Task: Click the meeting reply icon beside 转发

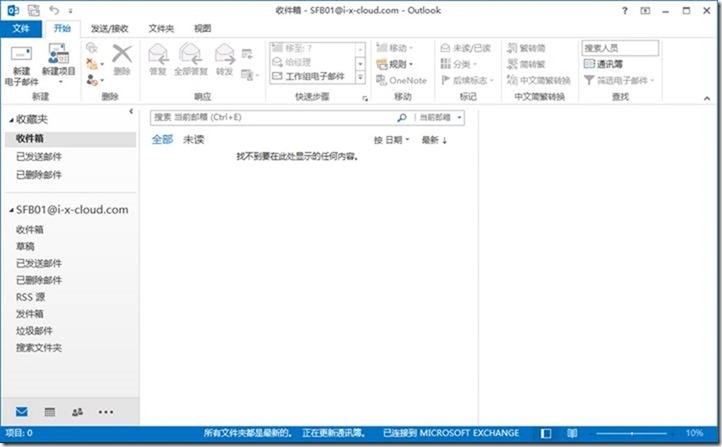Action: point(247,54)
